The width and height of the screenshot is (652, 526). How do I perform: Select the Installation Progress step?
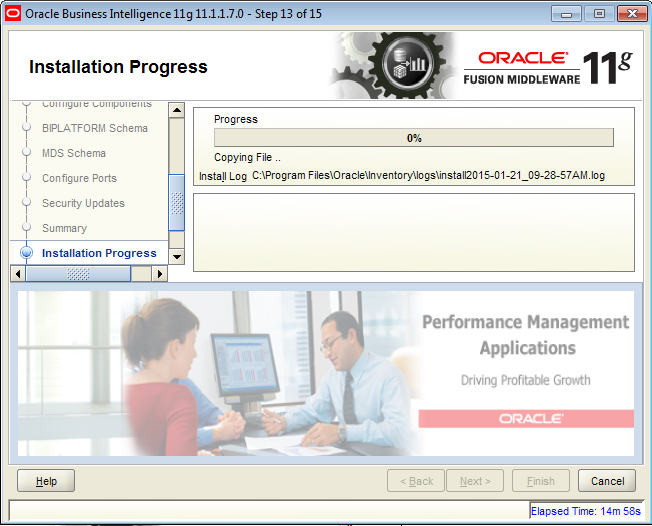(x=99, y=253)
